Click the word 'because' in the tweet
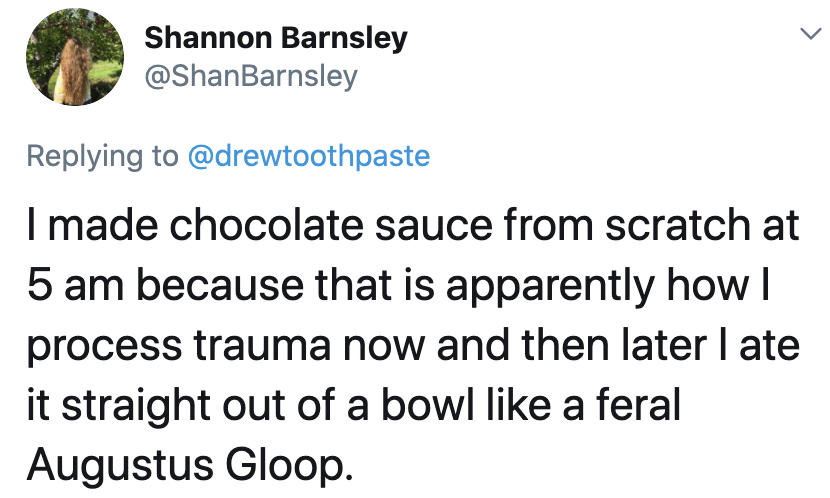Screen dimensions: 830x498 tap(220, 285)
